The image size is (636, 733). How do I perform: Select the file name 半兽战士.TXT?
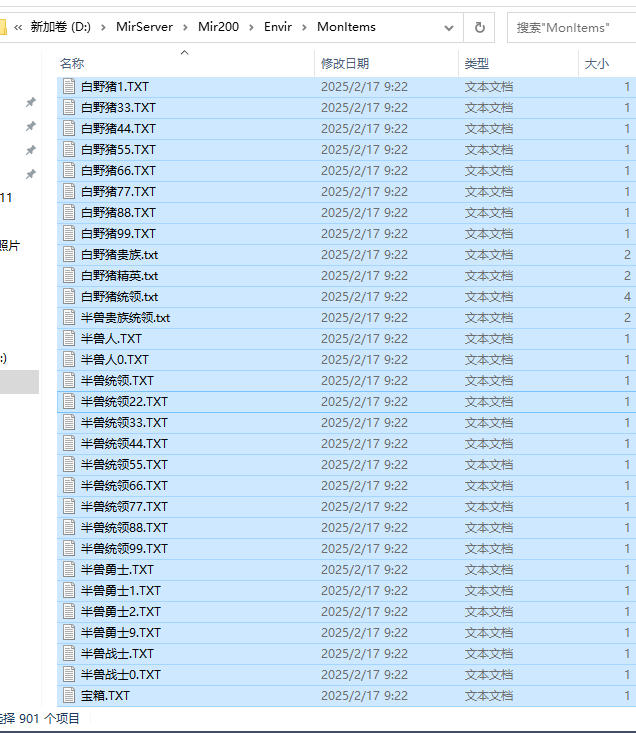pyautogui.click(x=117, y=654)
